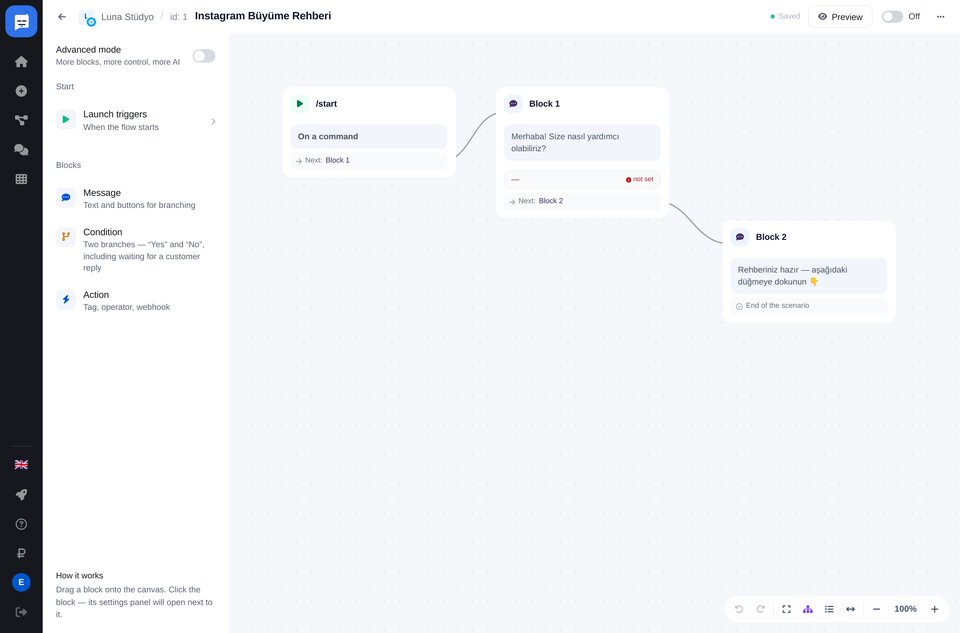Click "End of the scenario" in Block 2
The height and width of the screenshot is (633, 960).
pyautogui.click(x=809, y=306)
